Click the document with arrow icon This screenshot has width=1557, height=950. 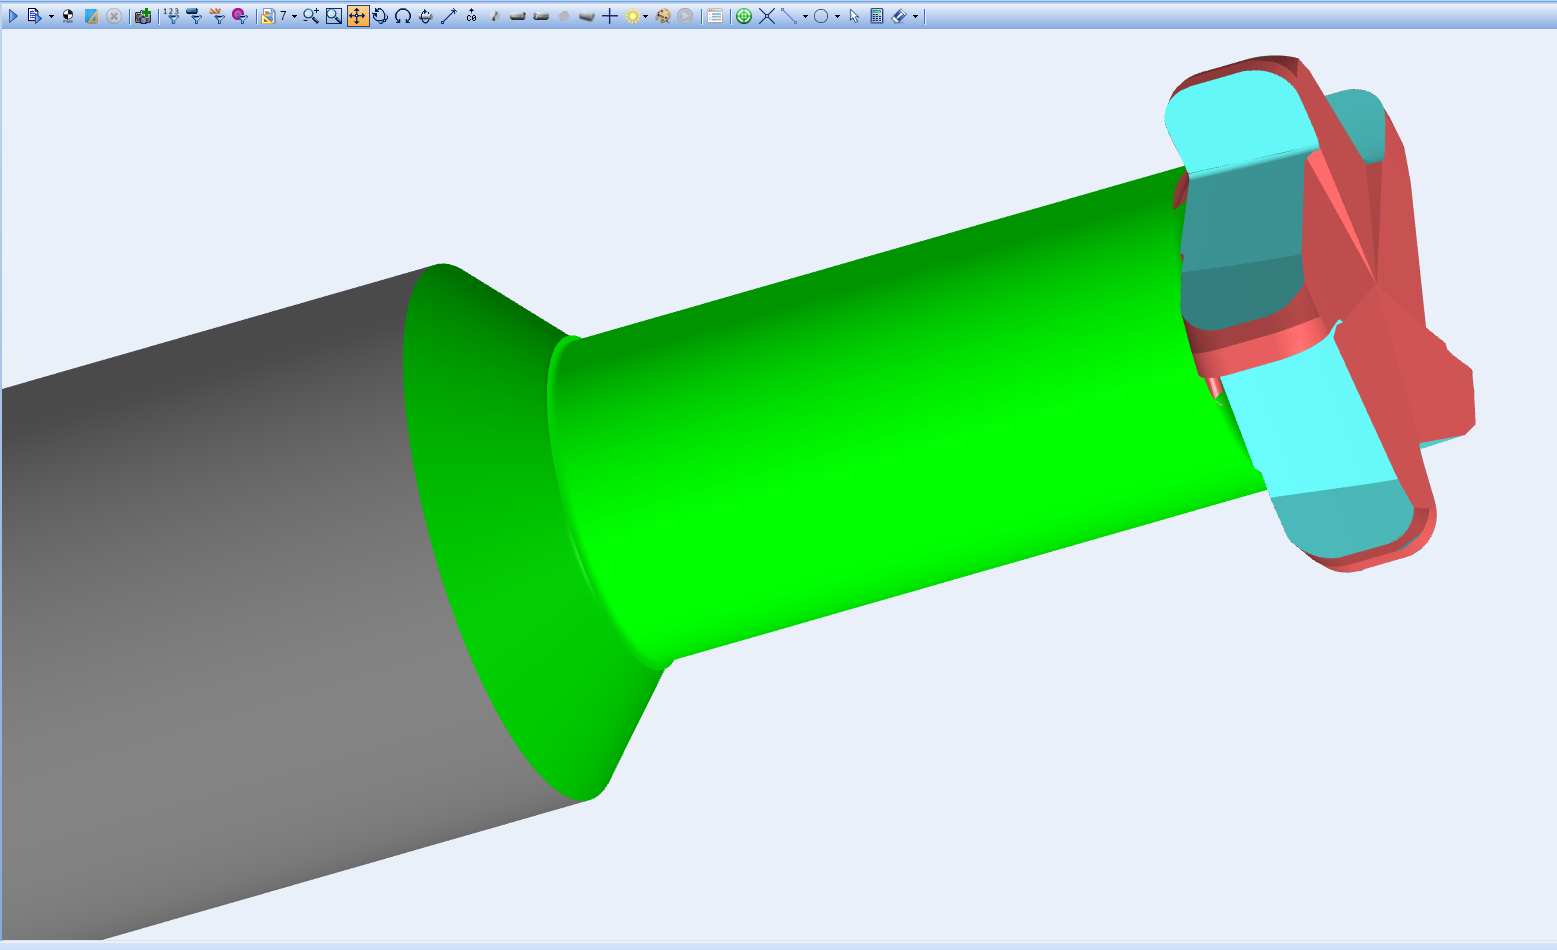click(34, 16)
